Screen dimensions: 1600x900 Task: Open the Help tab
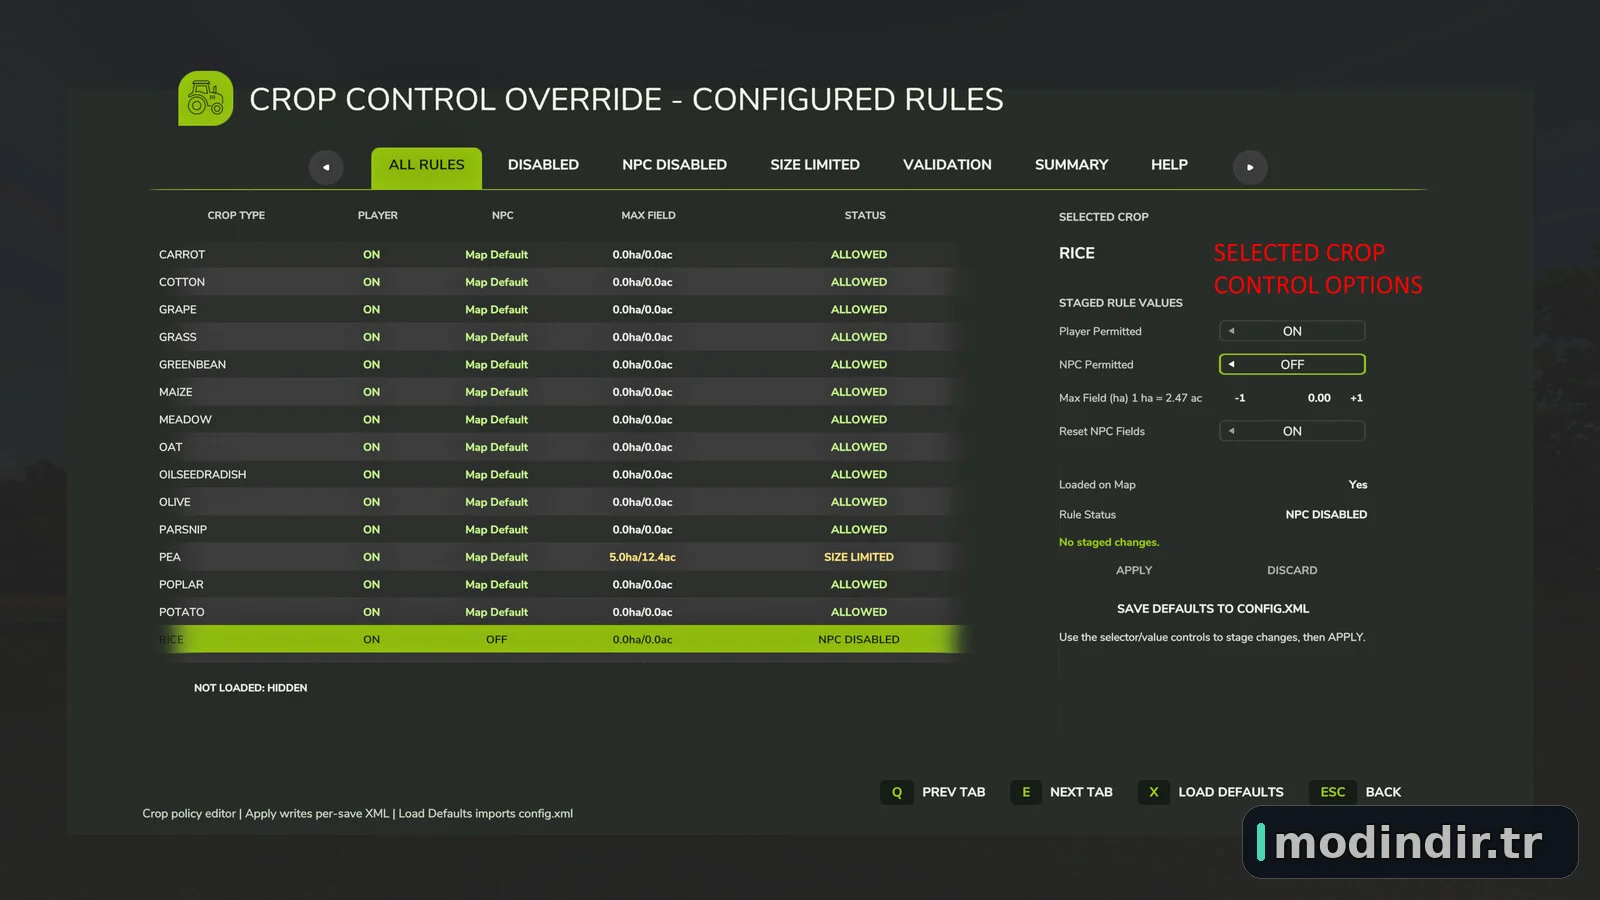tap(1169, 165)
